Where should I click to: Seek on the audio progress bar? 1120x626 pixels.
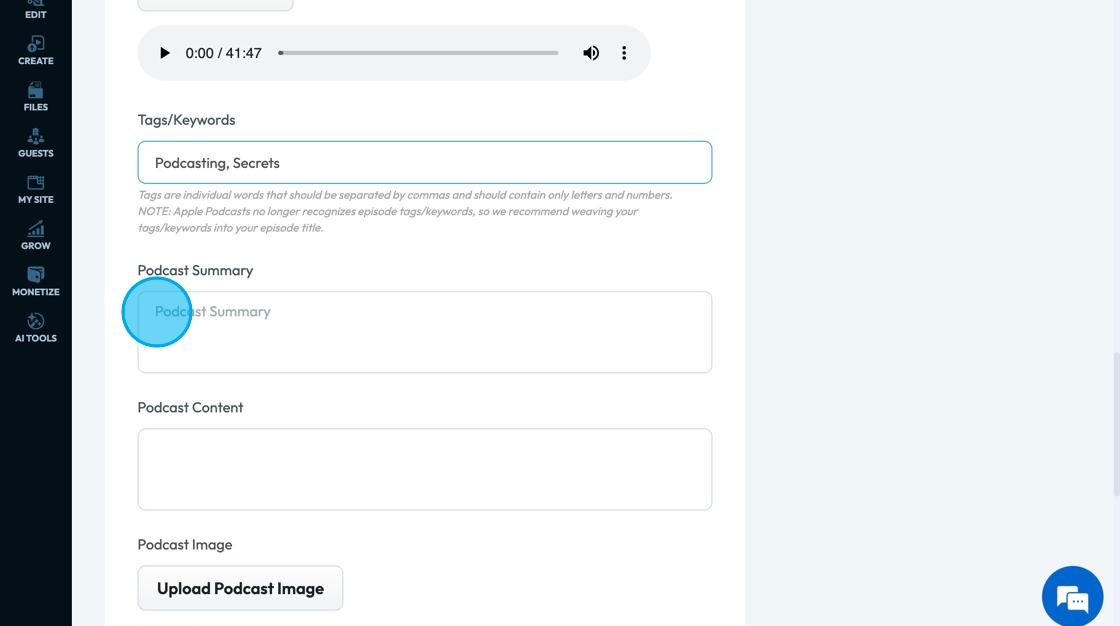pos(418,53)
